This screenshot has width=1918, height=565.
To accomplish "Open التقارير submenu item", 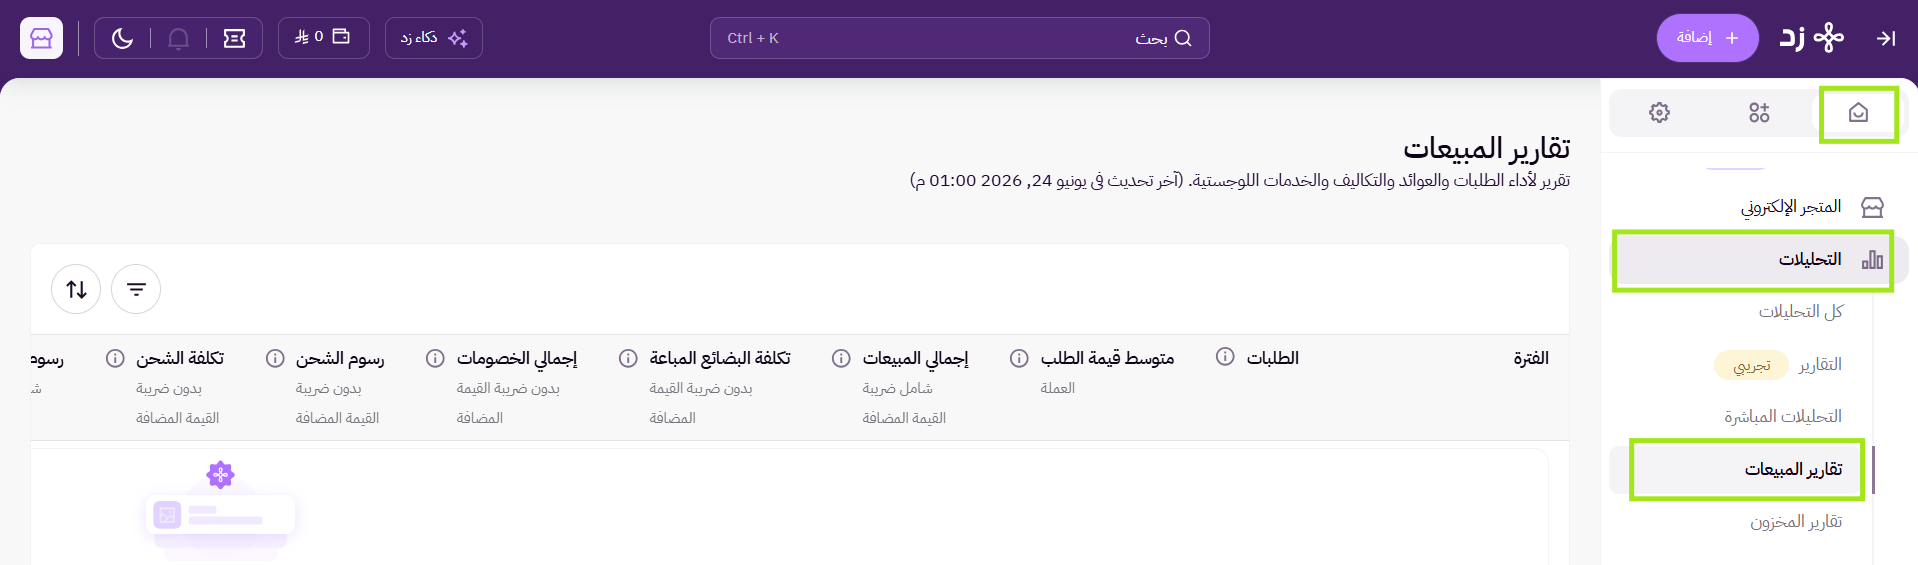I will 1820,365.
